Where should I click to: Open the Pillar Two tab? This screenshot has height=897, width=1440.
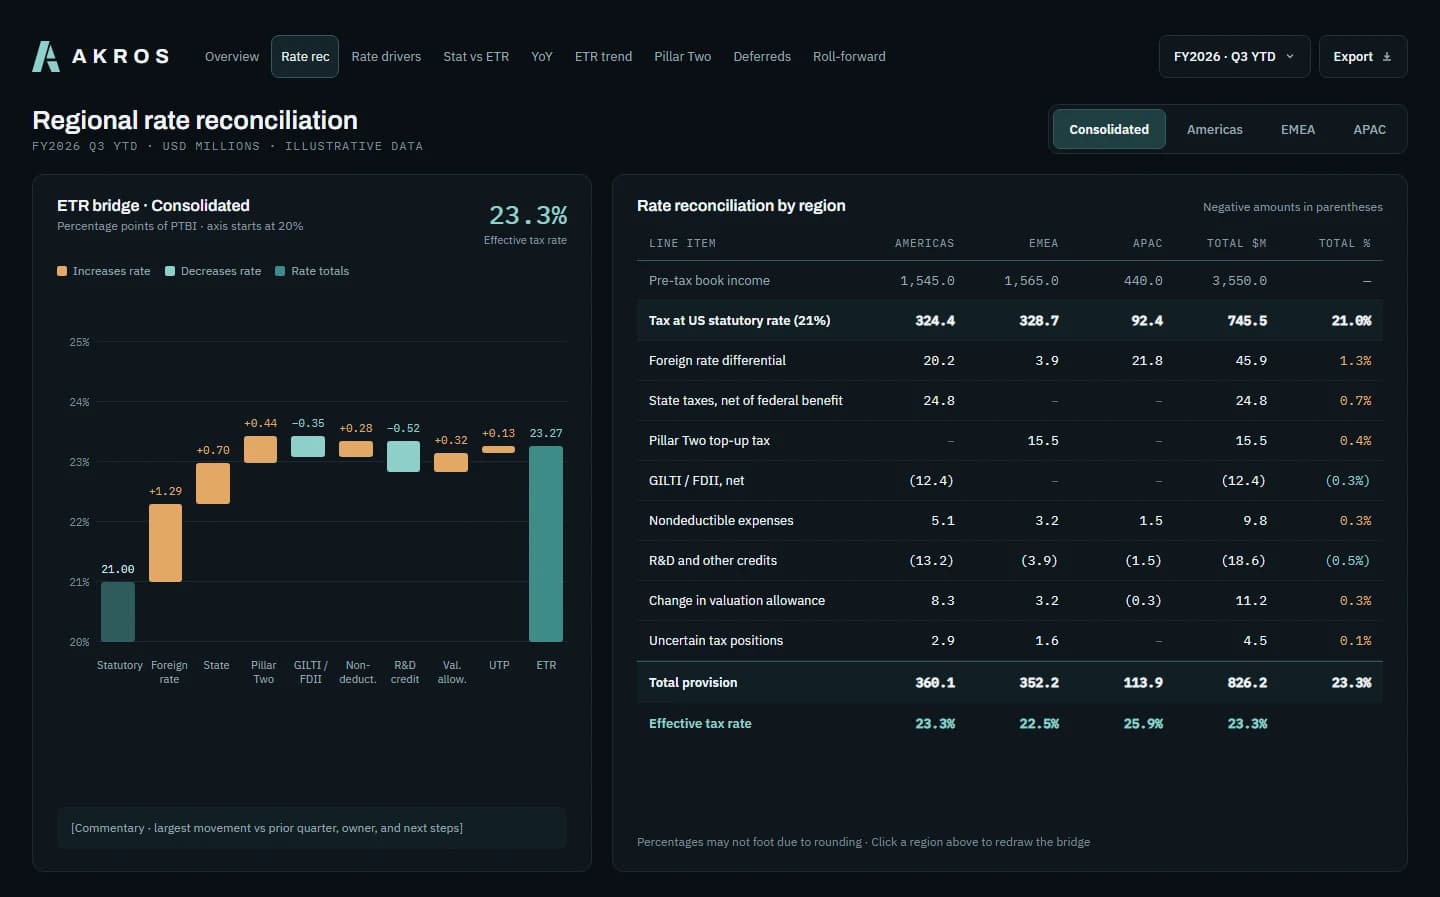682,56
